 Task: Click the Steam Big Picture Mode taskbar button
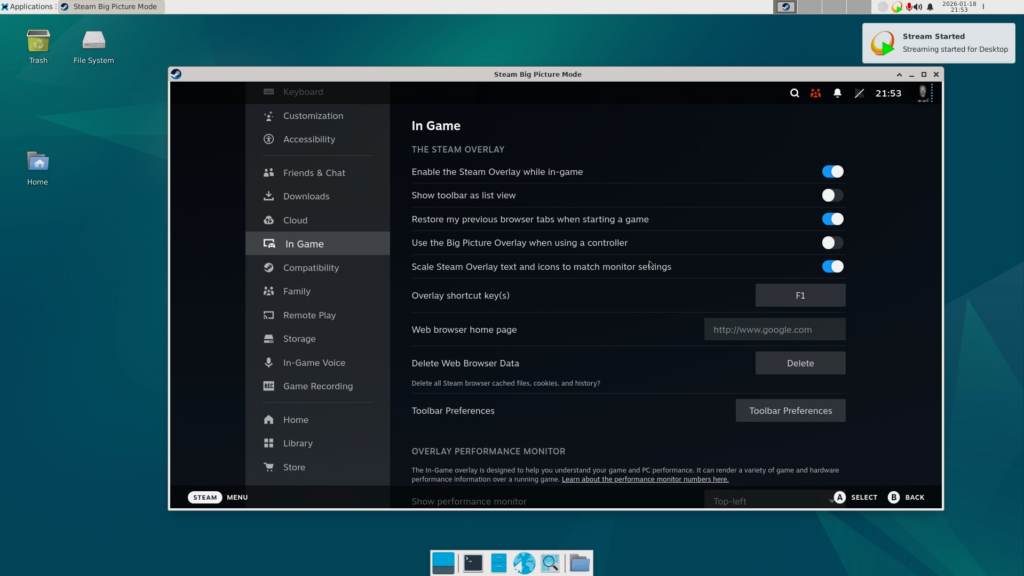[x=110, y=7]
